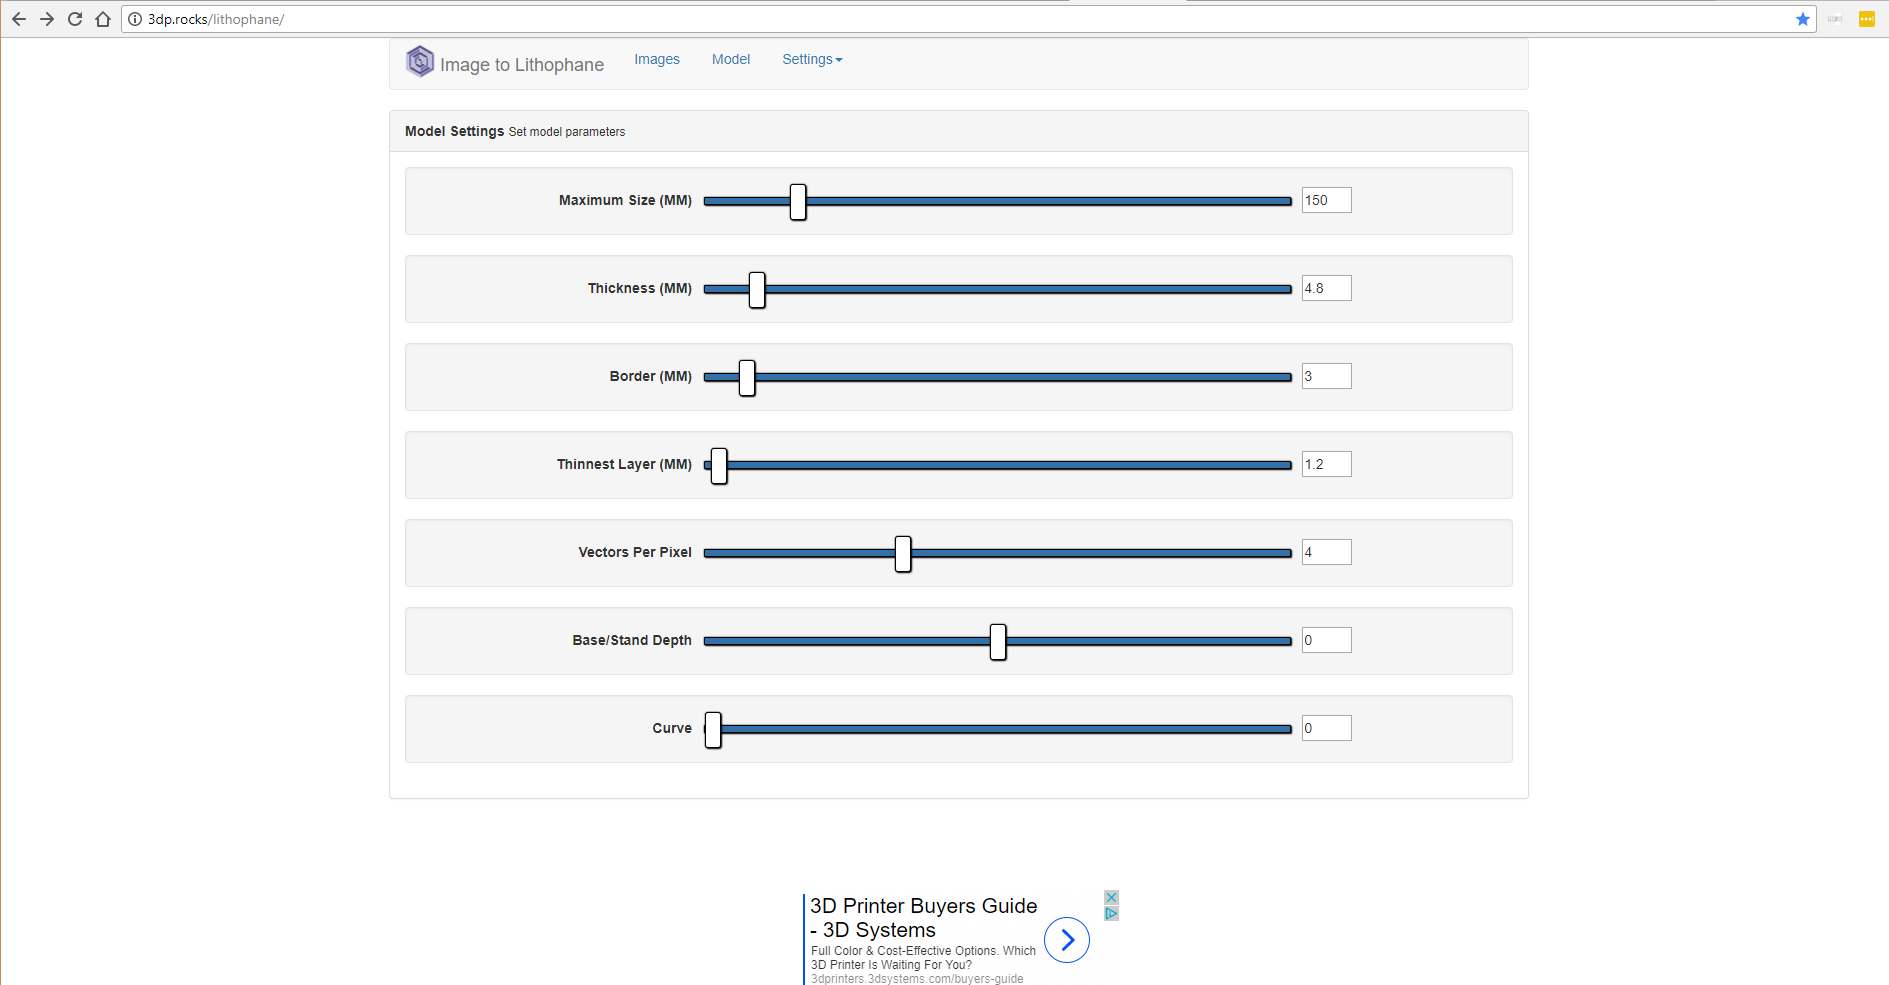
Task: Focus the Curve value field
Action: [x=1326, y=728]
